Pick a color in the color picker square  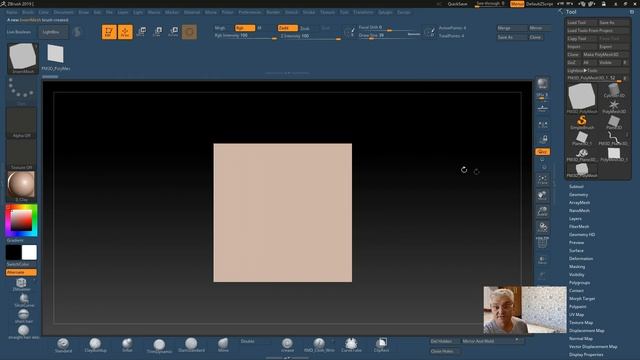21,220
